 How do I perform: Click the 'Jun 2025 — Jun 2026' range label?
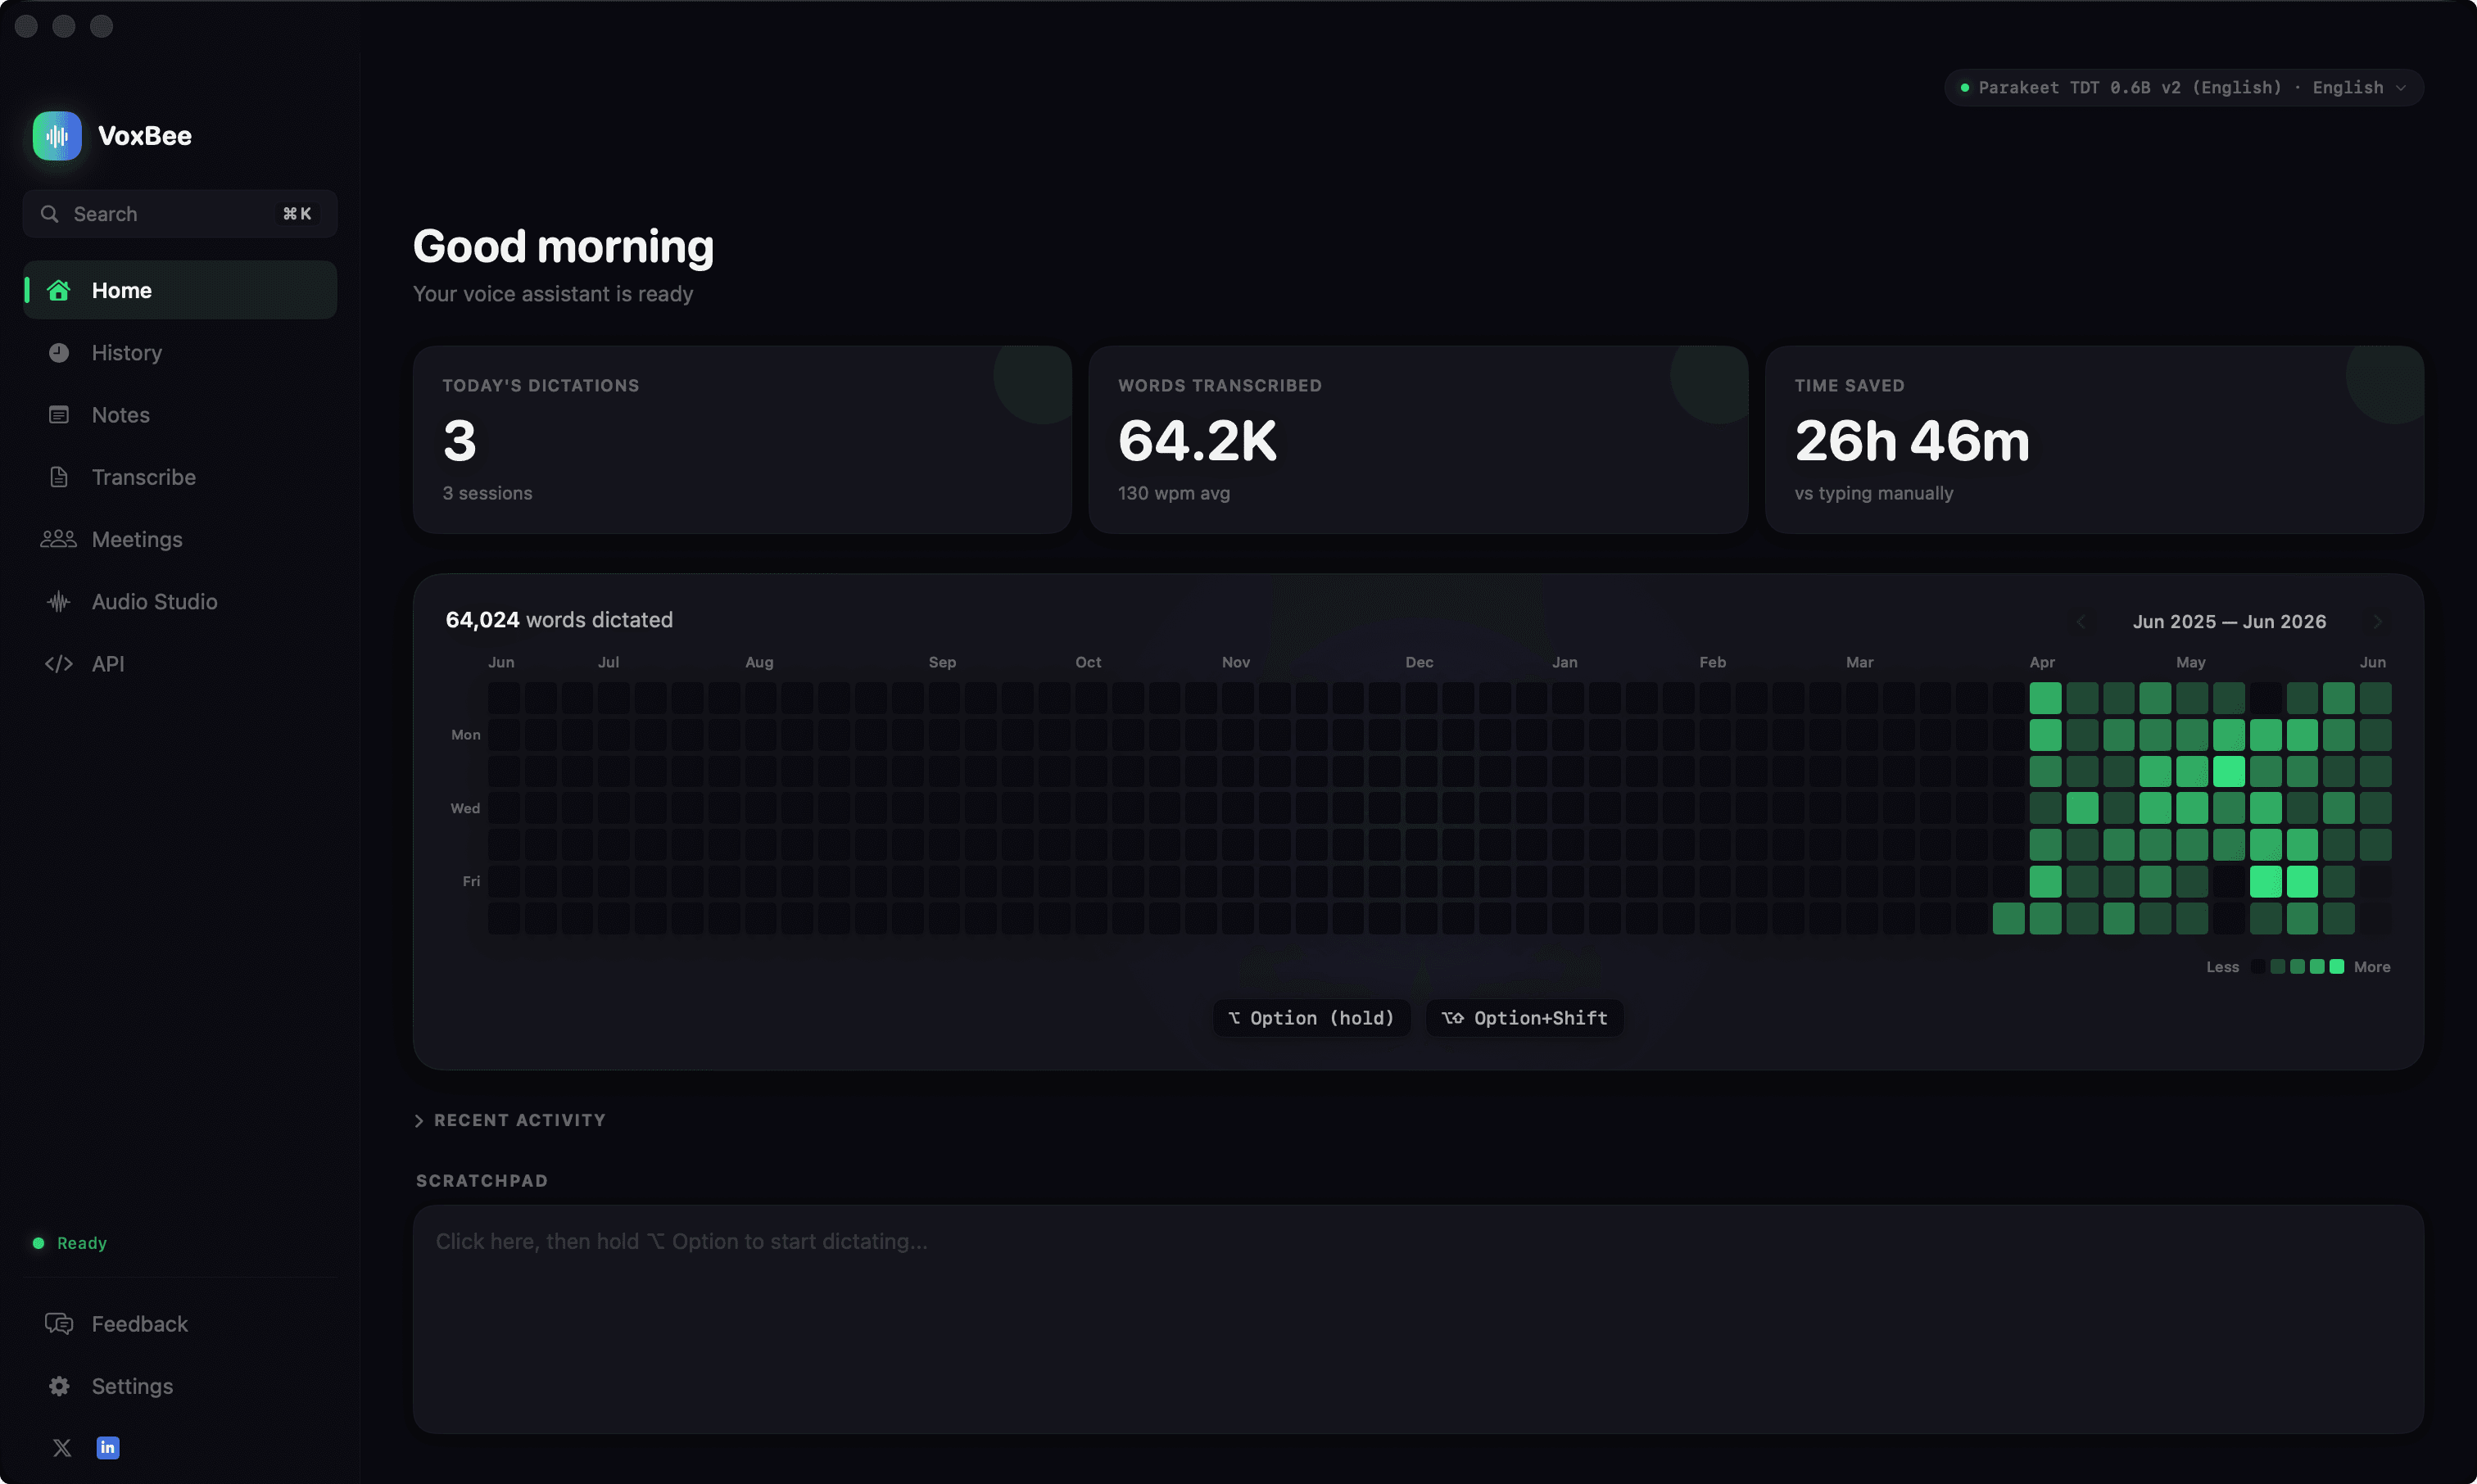2229,621
